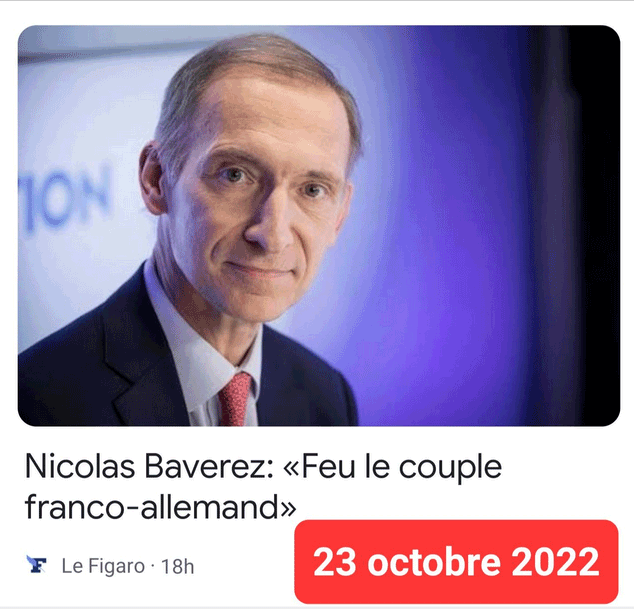
Task: Open the Nicolas Baverez article photo
Action: [319, 226]
